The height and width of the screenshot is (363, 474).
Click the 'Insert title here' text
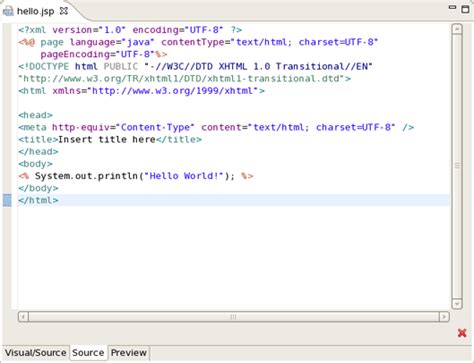click(107, 139)
